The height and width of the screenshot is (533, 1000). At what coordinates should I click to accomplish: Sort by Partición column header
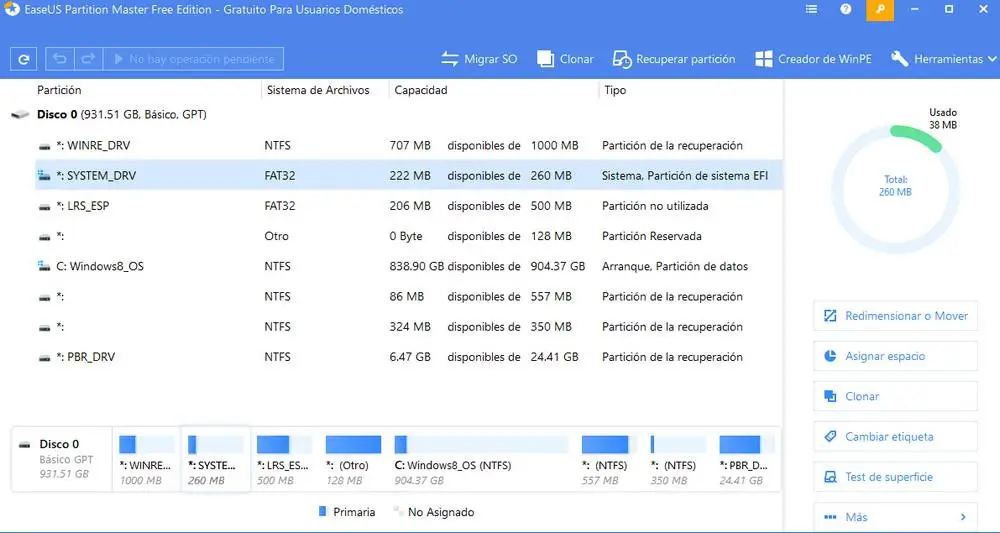59,90
